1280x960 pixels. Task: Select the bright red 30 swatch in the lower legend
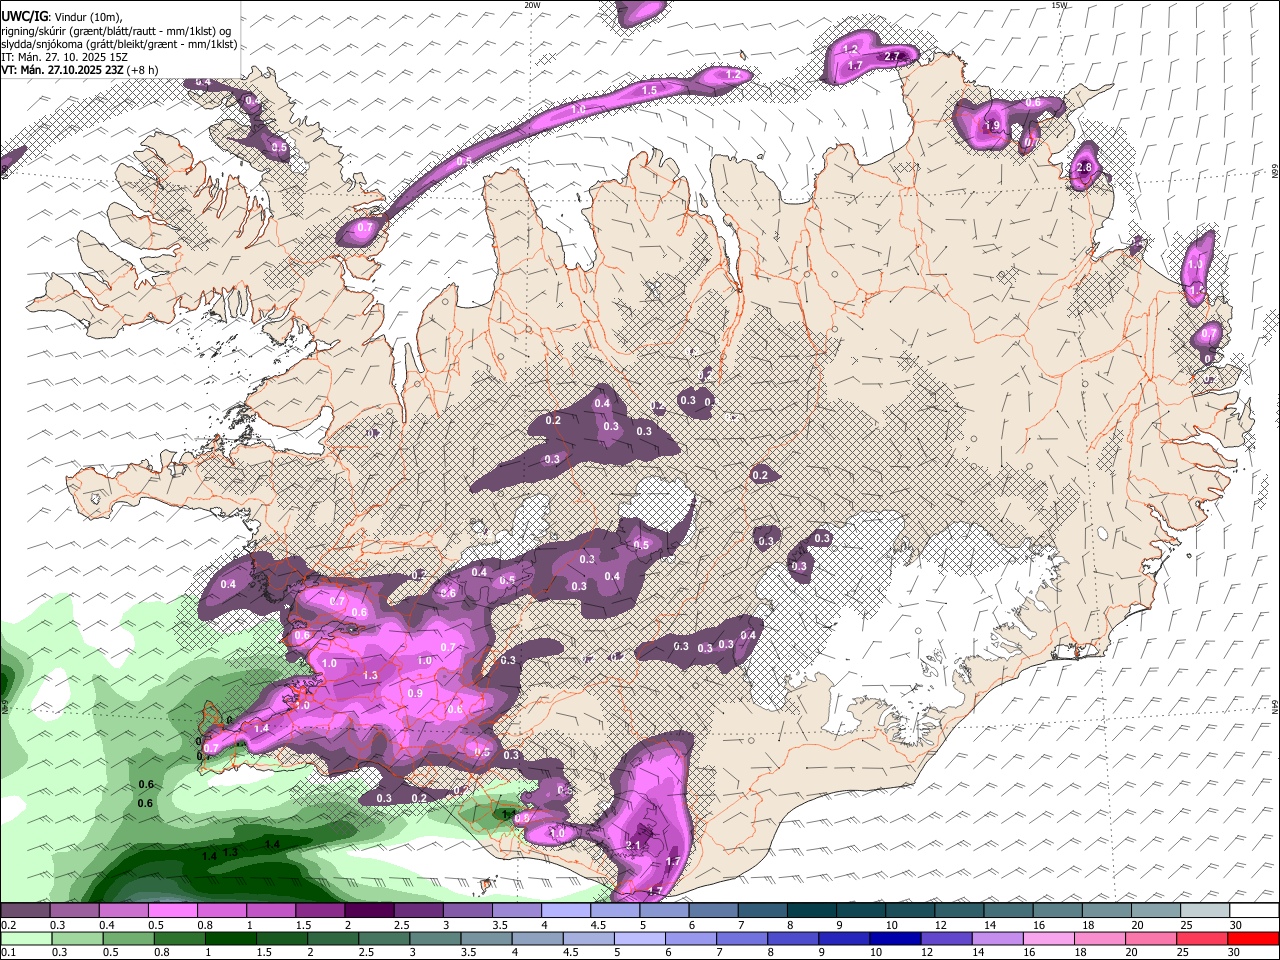[x=1254, y=938]
